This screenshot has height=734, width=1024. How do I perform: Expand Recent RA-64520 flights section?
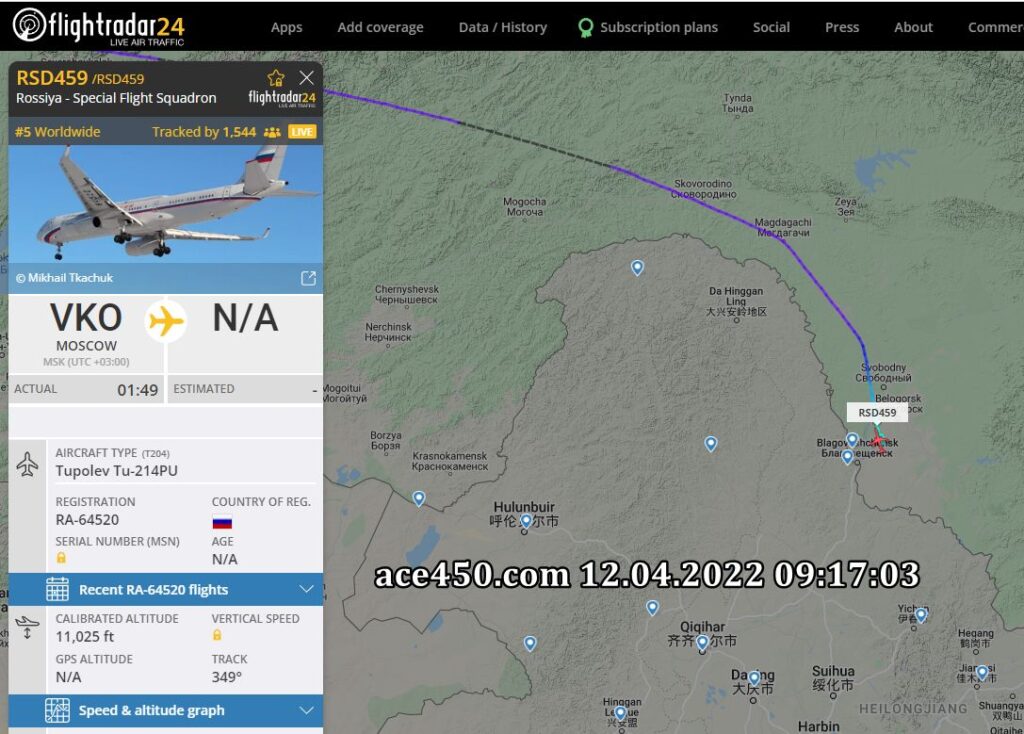point(166,590)
